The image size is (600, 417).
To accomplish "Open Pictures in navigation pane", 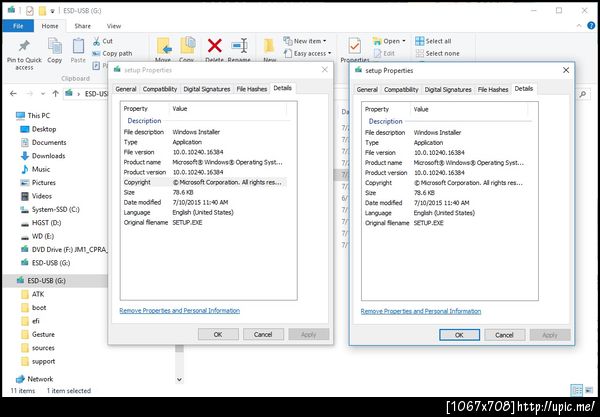I will point(38,182).
